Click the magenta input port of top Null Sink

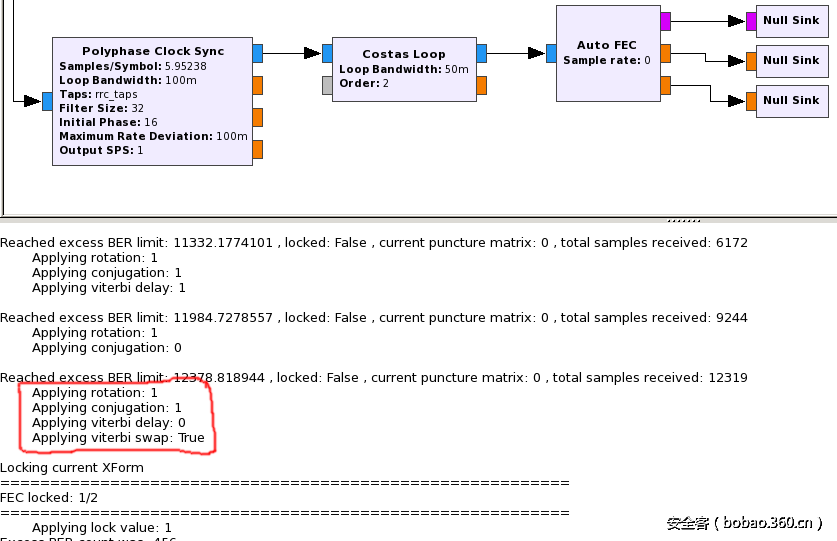click(751, 21)
